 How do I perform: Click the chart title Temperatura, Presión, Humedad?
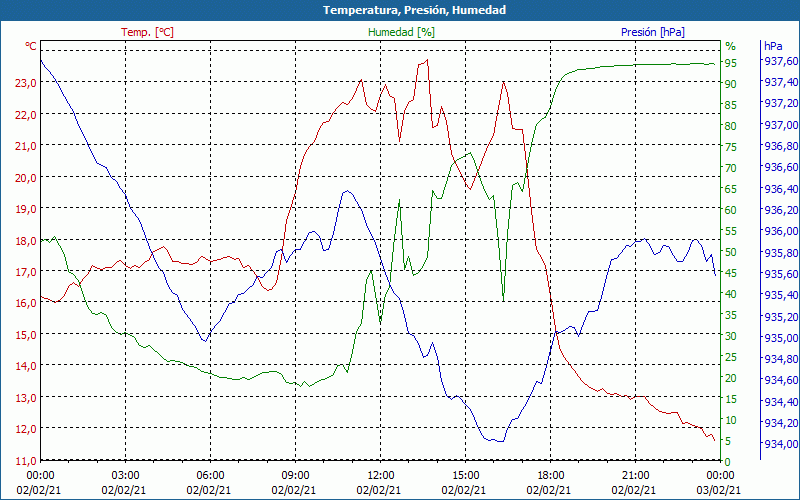(x=414, y=10)
